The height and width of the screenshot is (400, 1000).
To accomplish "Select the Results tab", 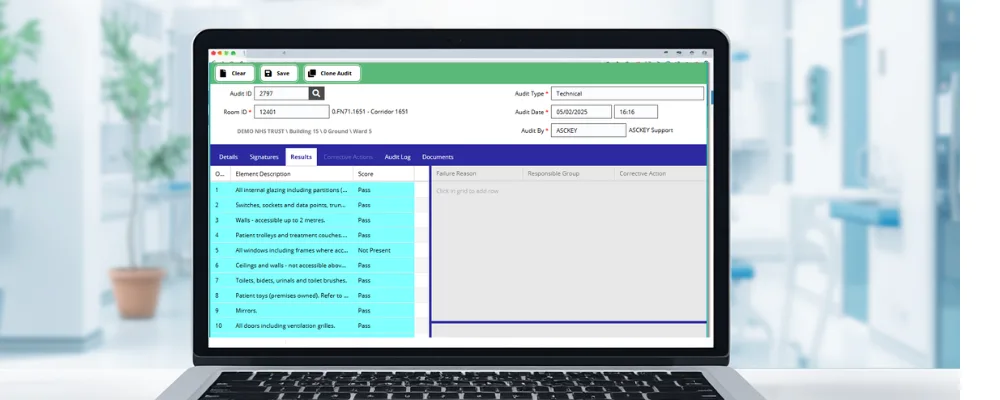I will [x=301, y=157].
